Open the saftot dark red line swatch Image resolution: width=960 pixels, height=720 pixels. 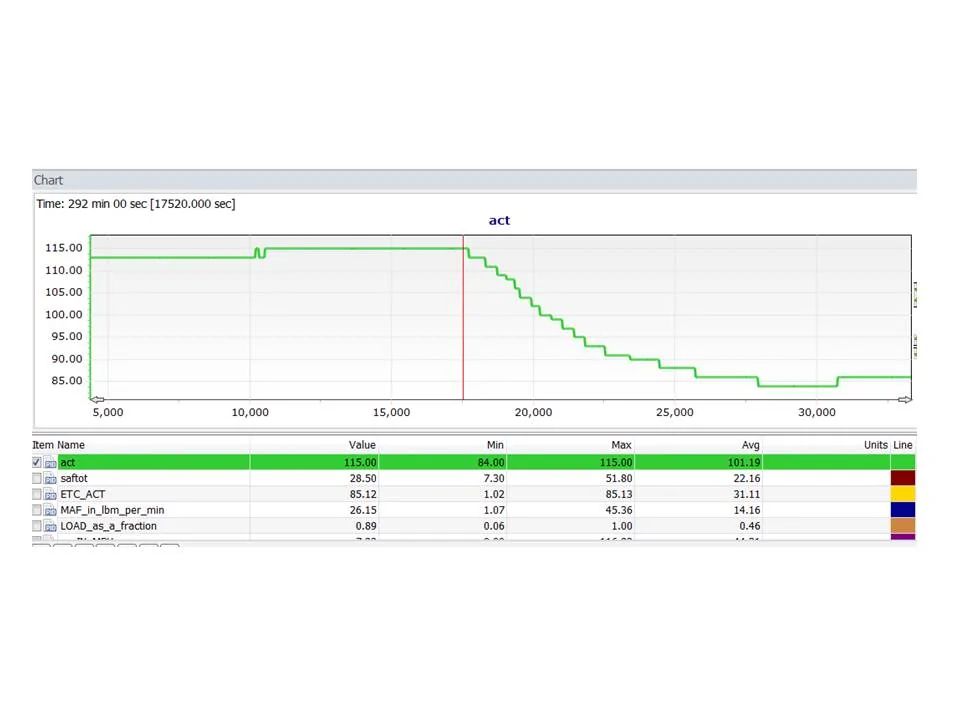(902, 478)
